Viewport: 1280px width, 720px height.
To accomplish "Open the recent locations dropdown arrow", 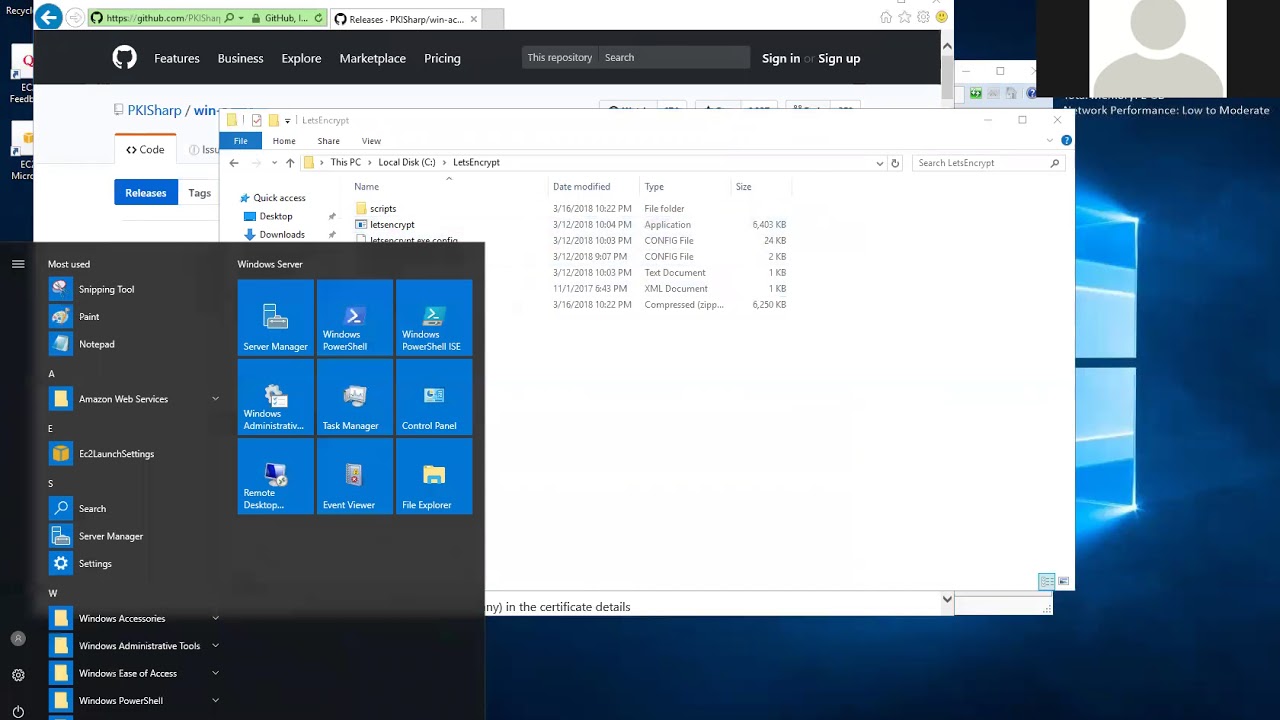I will [x=274, y=163].
